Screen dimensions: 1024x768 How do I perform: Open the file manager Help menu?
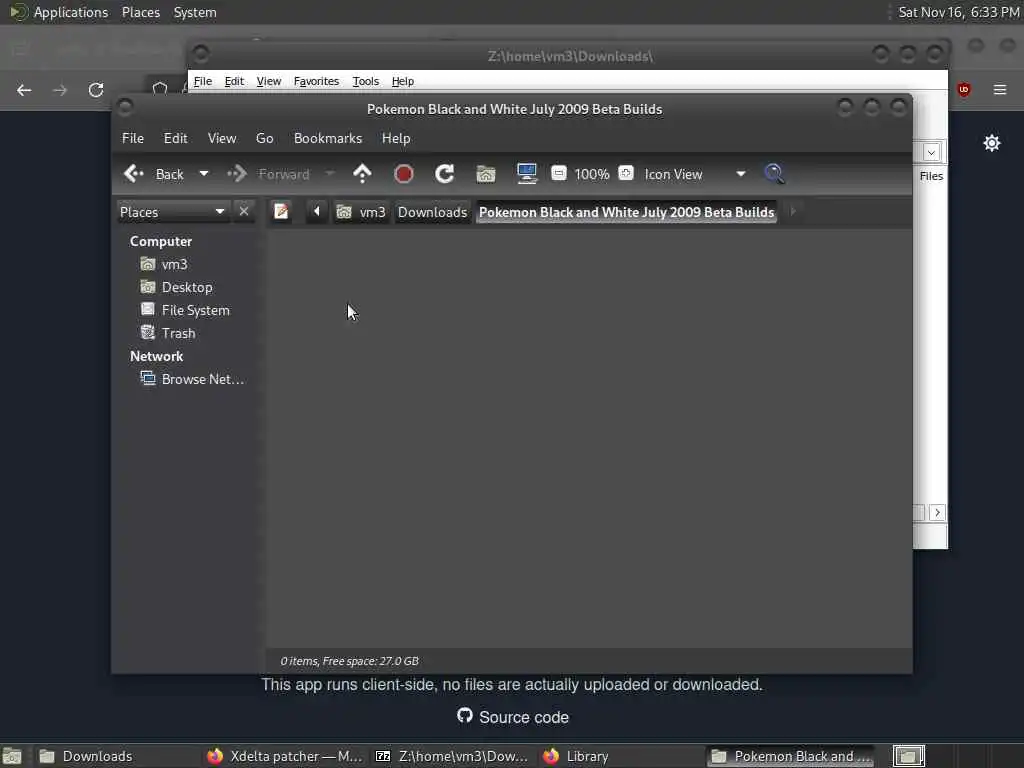point(396,138)
